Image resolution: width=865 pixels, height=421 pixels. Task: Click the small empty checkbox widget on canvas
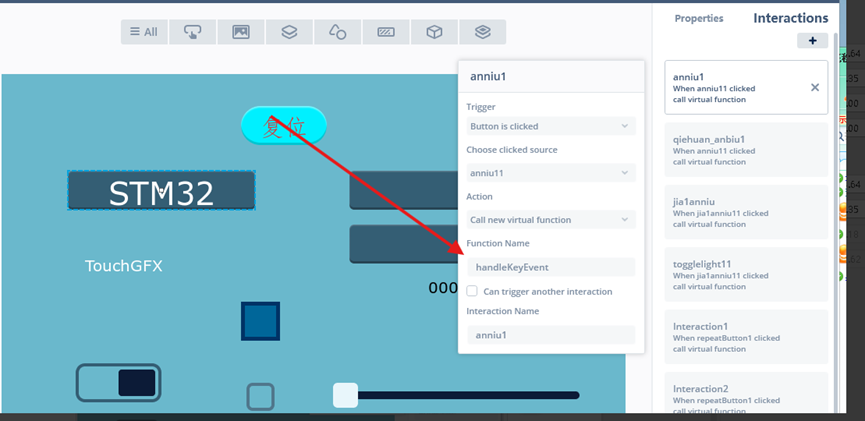tap(260, 397)
